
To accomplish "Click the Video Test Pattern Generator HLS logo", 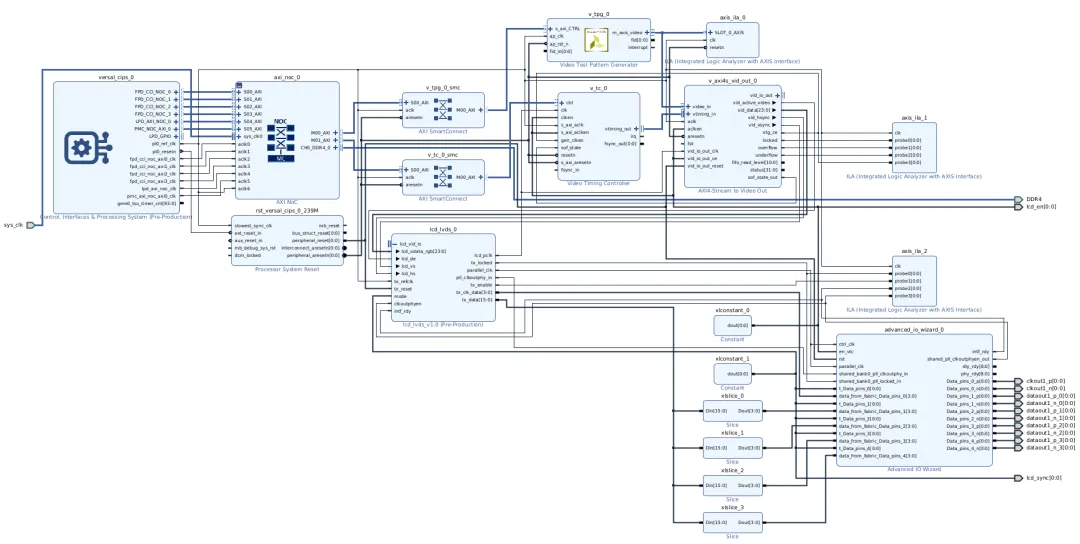I will tap(597, 40).
